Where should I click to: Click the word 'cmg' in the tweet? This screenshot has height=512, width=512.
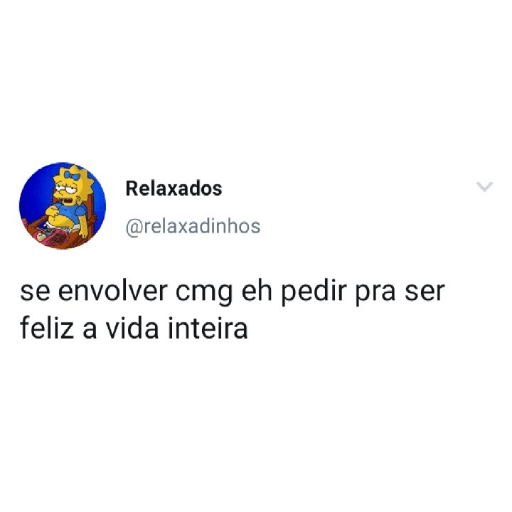pos(204,293)
